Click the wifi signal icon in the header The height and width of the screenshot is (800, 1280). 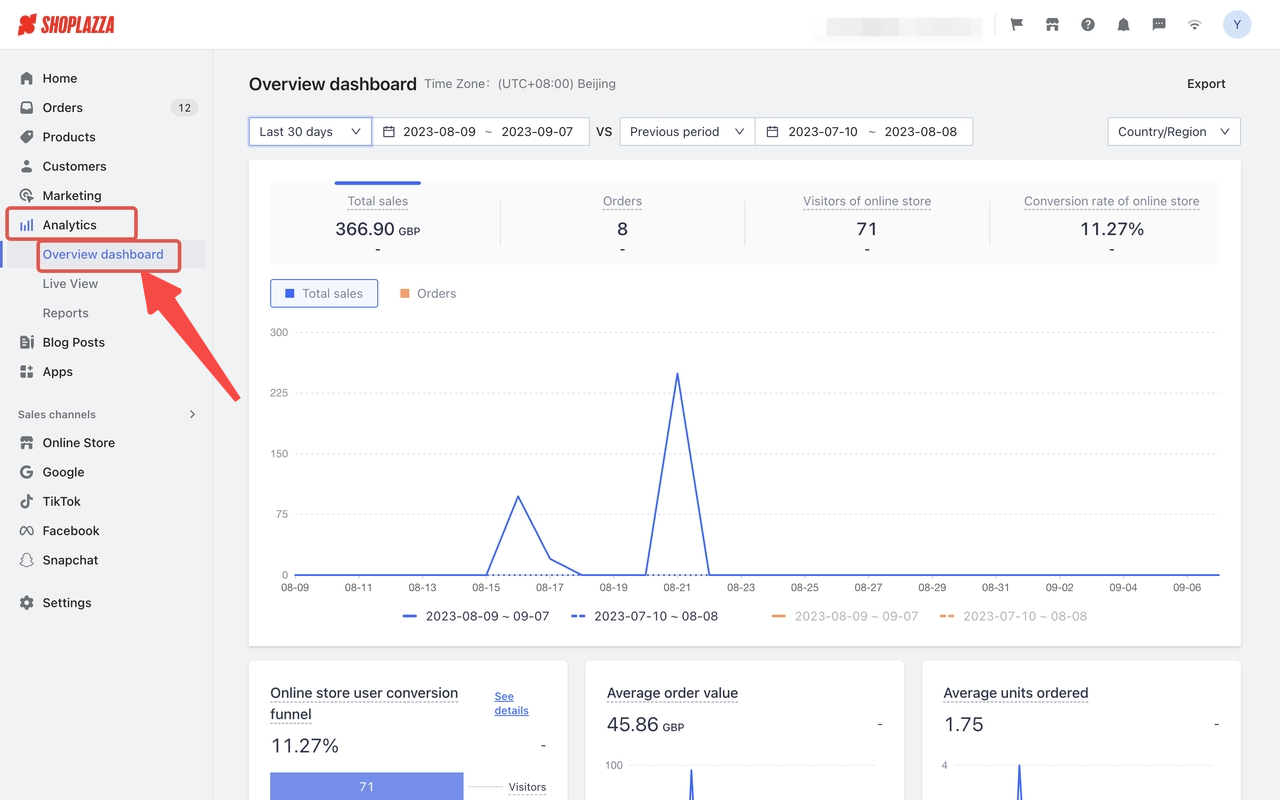tap(1194, 24)
